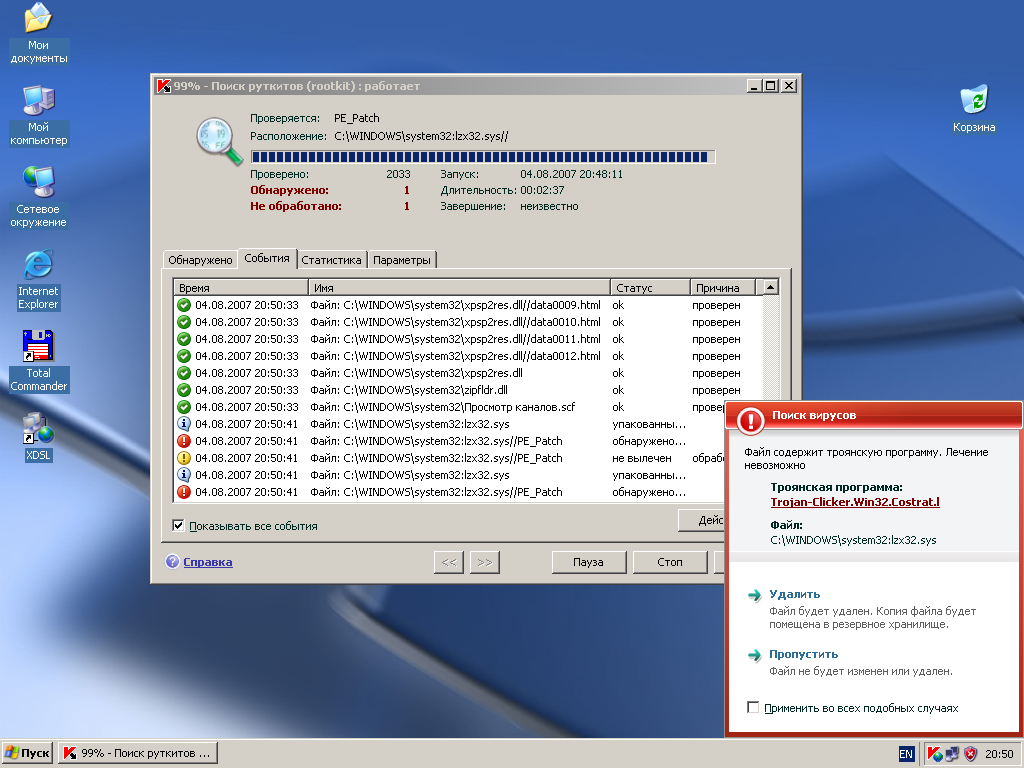Click the blue info icon on first lzx32.sys row
The image size is (1024, 768).
(184, 424)
